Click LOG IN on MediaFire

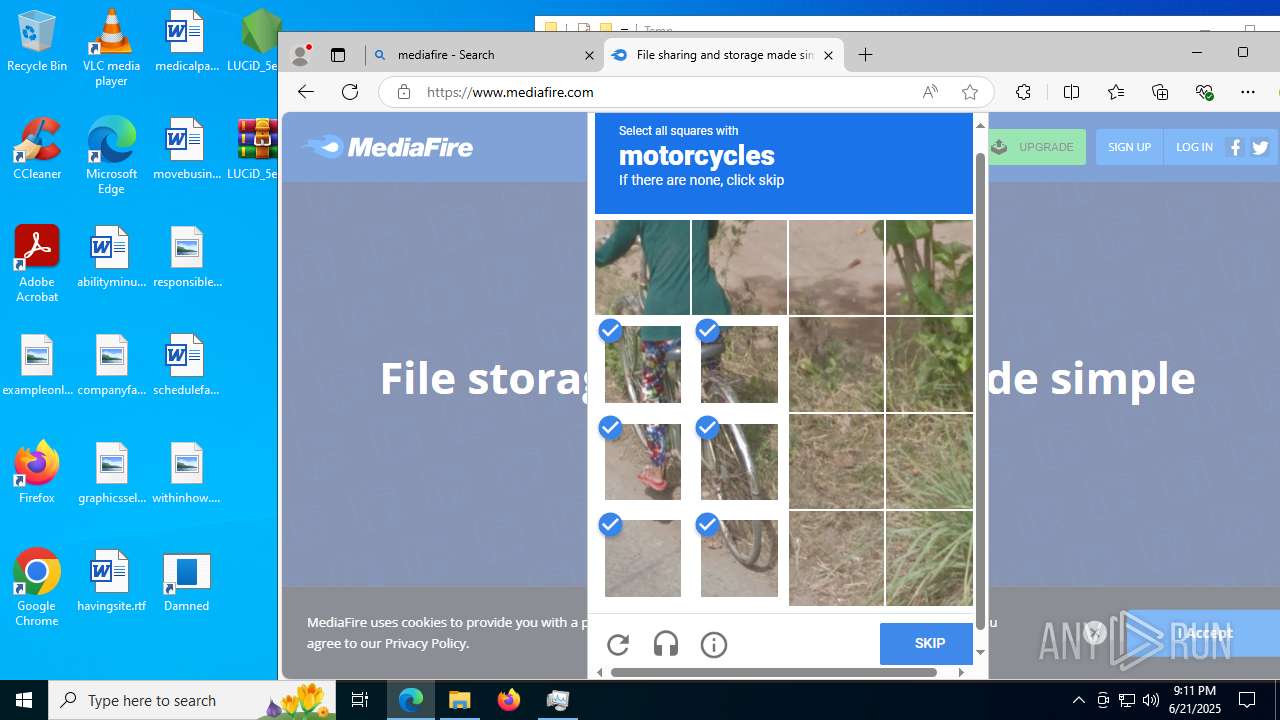(x=1194, y=147)
